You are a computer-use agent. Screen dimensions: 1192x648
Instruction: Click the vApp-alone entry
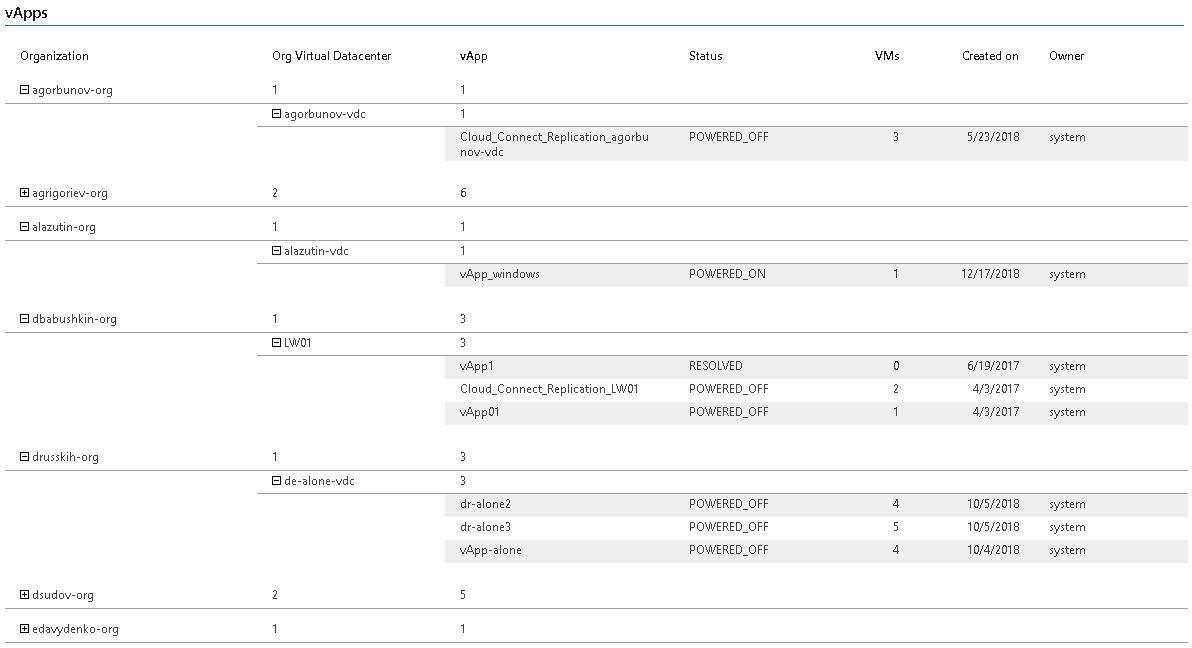point(490,550)
